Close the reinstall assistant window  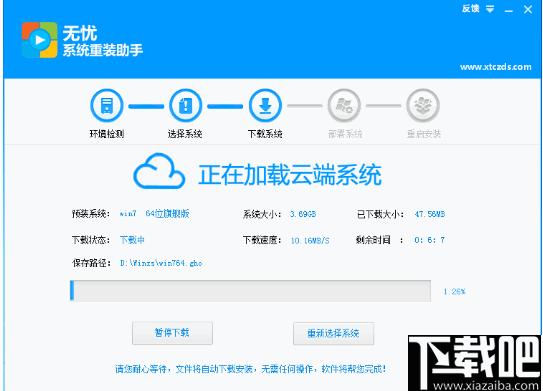[x=528, y=9]
